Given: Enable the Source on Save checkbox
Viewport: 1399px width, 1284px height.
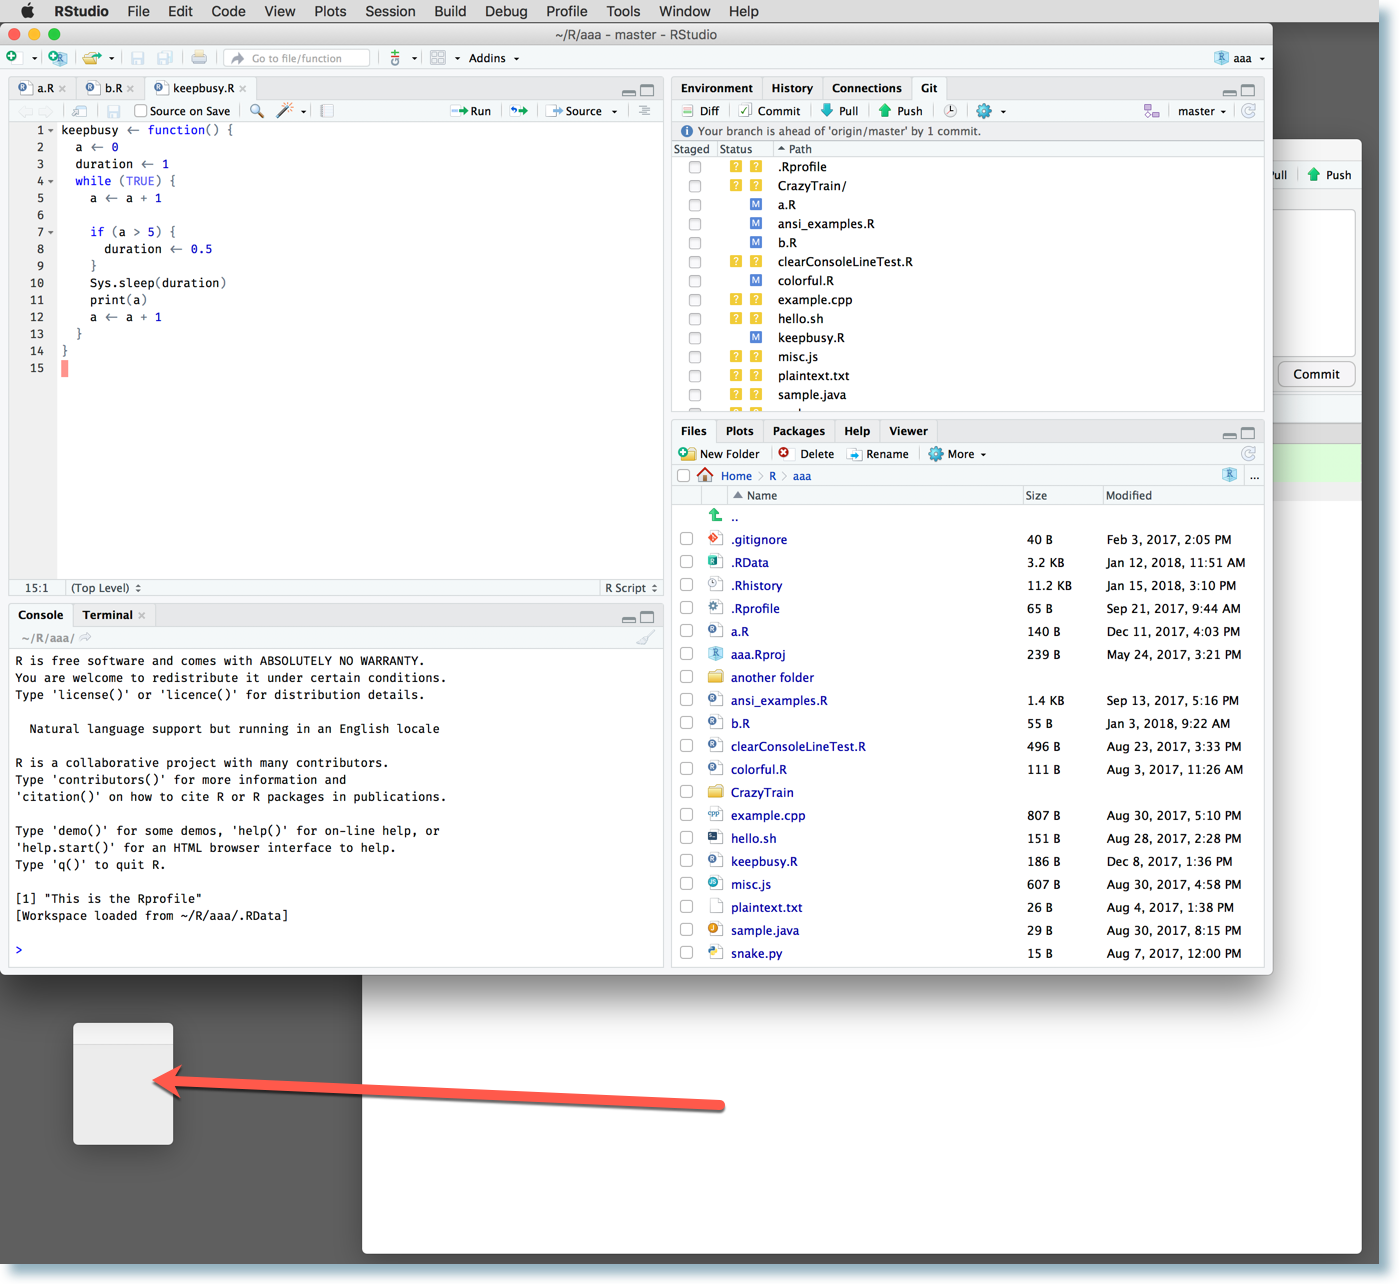Looking at the screenshot, I should click(139, 110).
